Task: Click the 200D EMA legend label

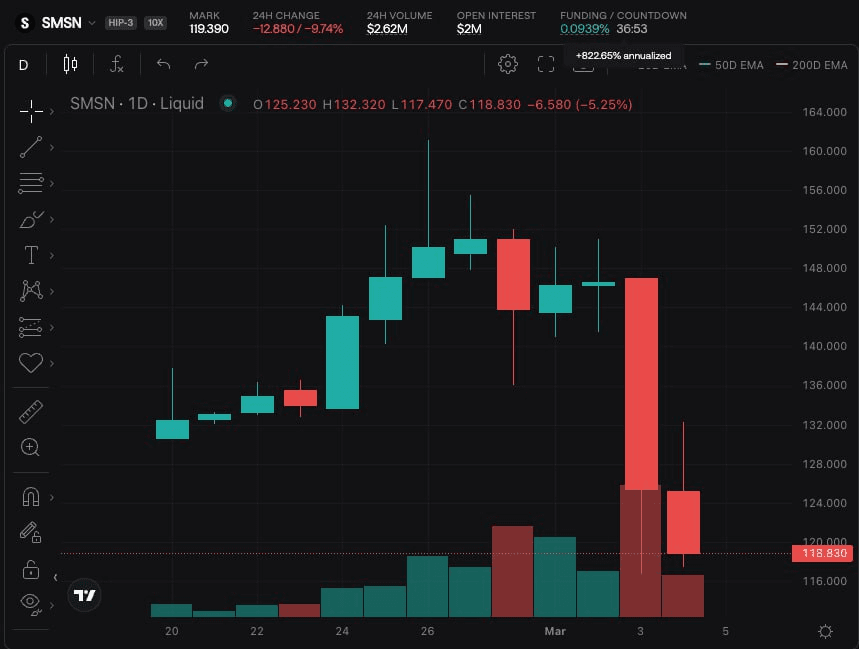Action: [816, 65]
